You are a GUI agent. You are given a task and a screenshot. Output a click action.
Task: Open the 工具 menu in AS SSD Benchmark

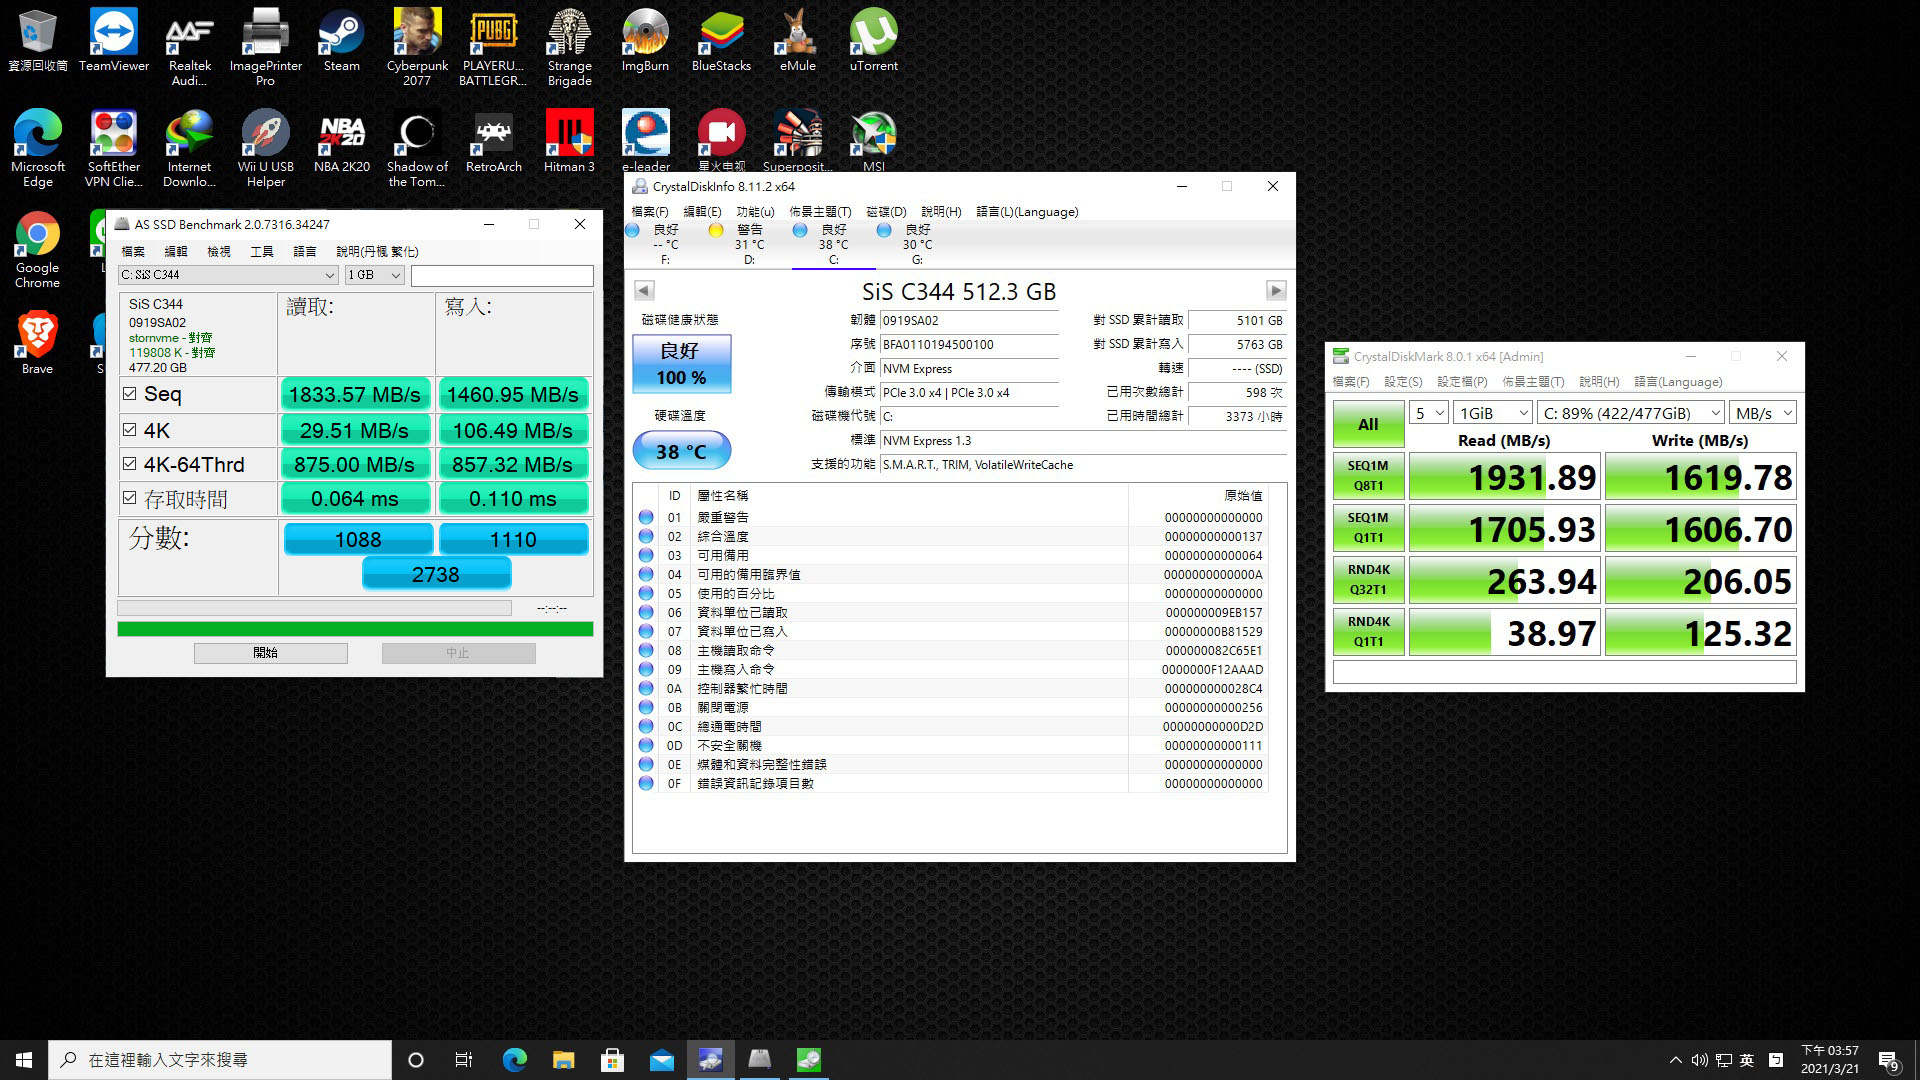click(x=262, y=252)
